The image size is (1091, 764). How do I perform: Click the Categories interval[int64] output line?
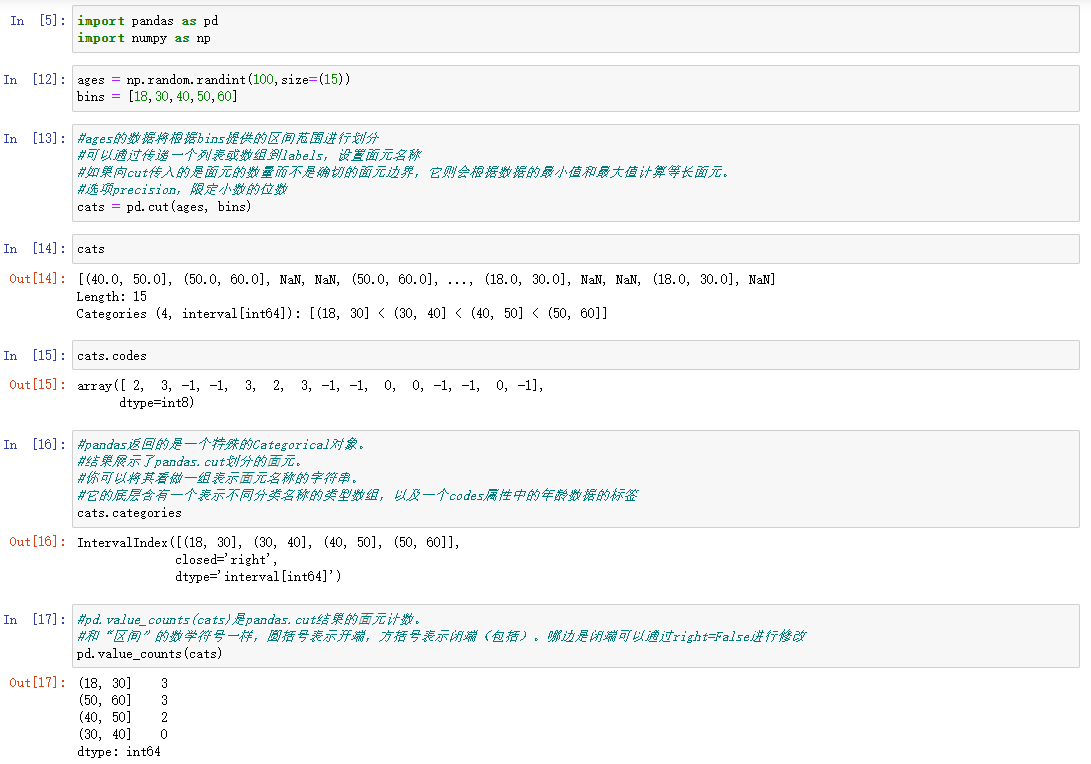pos(341,313)
